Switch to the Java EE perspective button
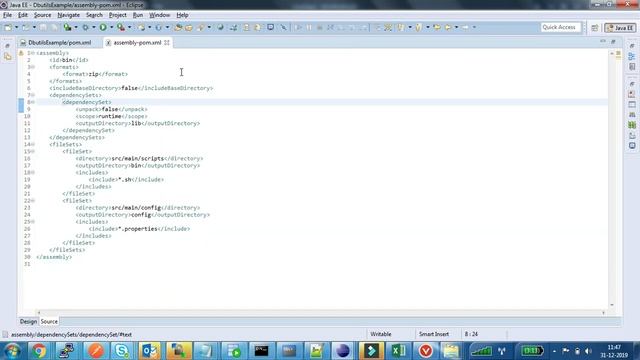The width and height of the screenshot is (640, 360). click(620, 28)
